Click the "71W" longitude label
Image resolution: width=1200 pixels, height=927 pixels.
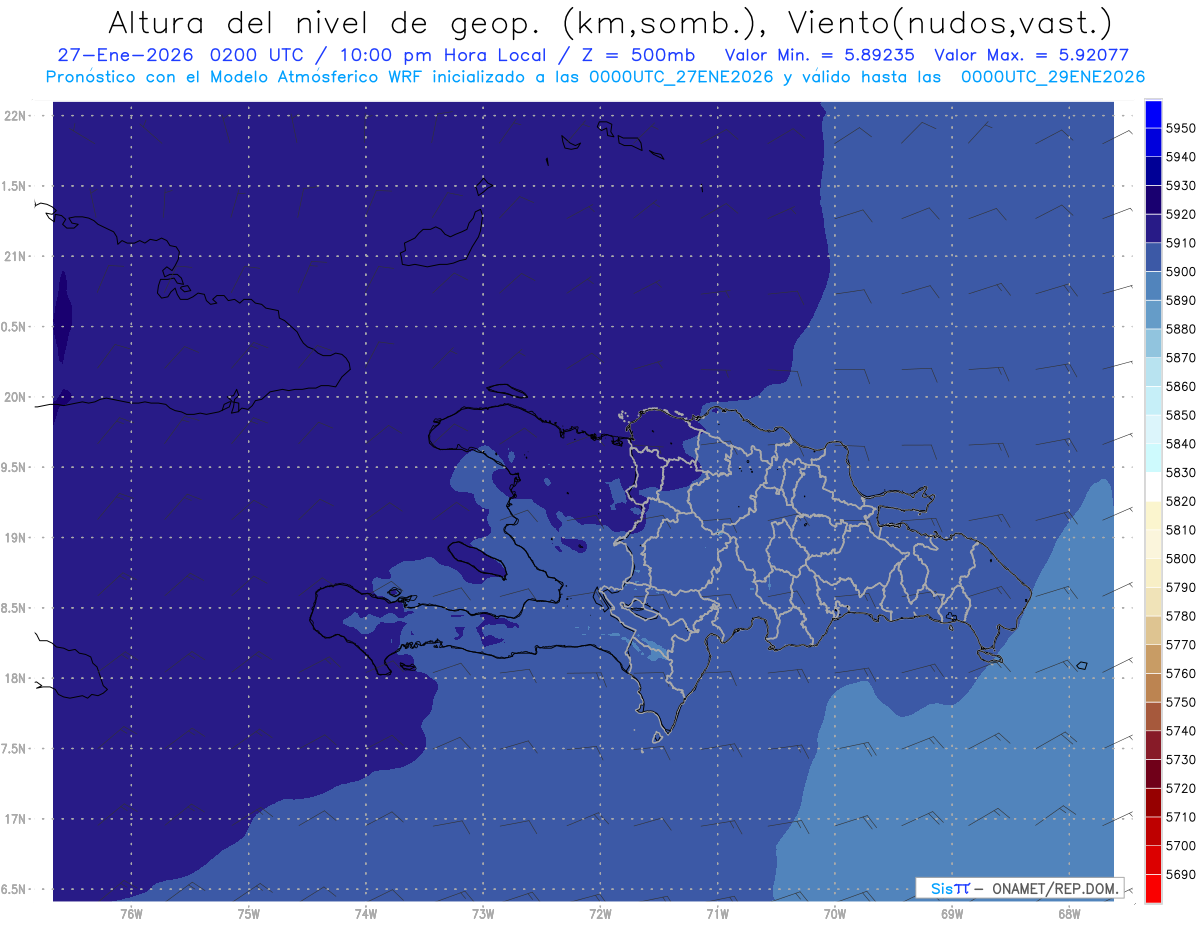tap(717, 914)
